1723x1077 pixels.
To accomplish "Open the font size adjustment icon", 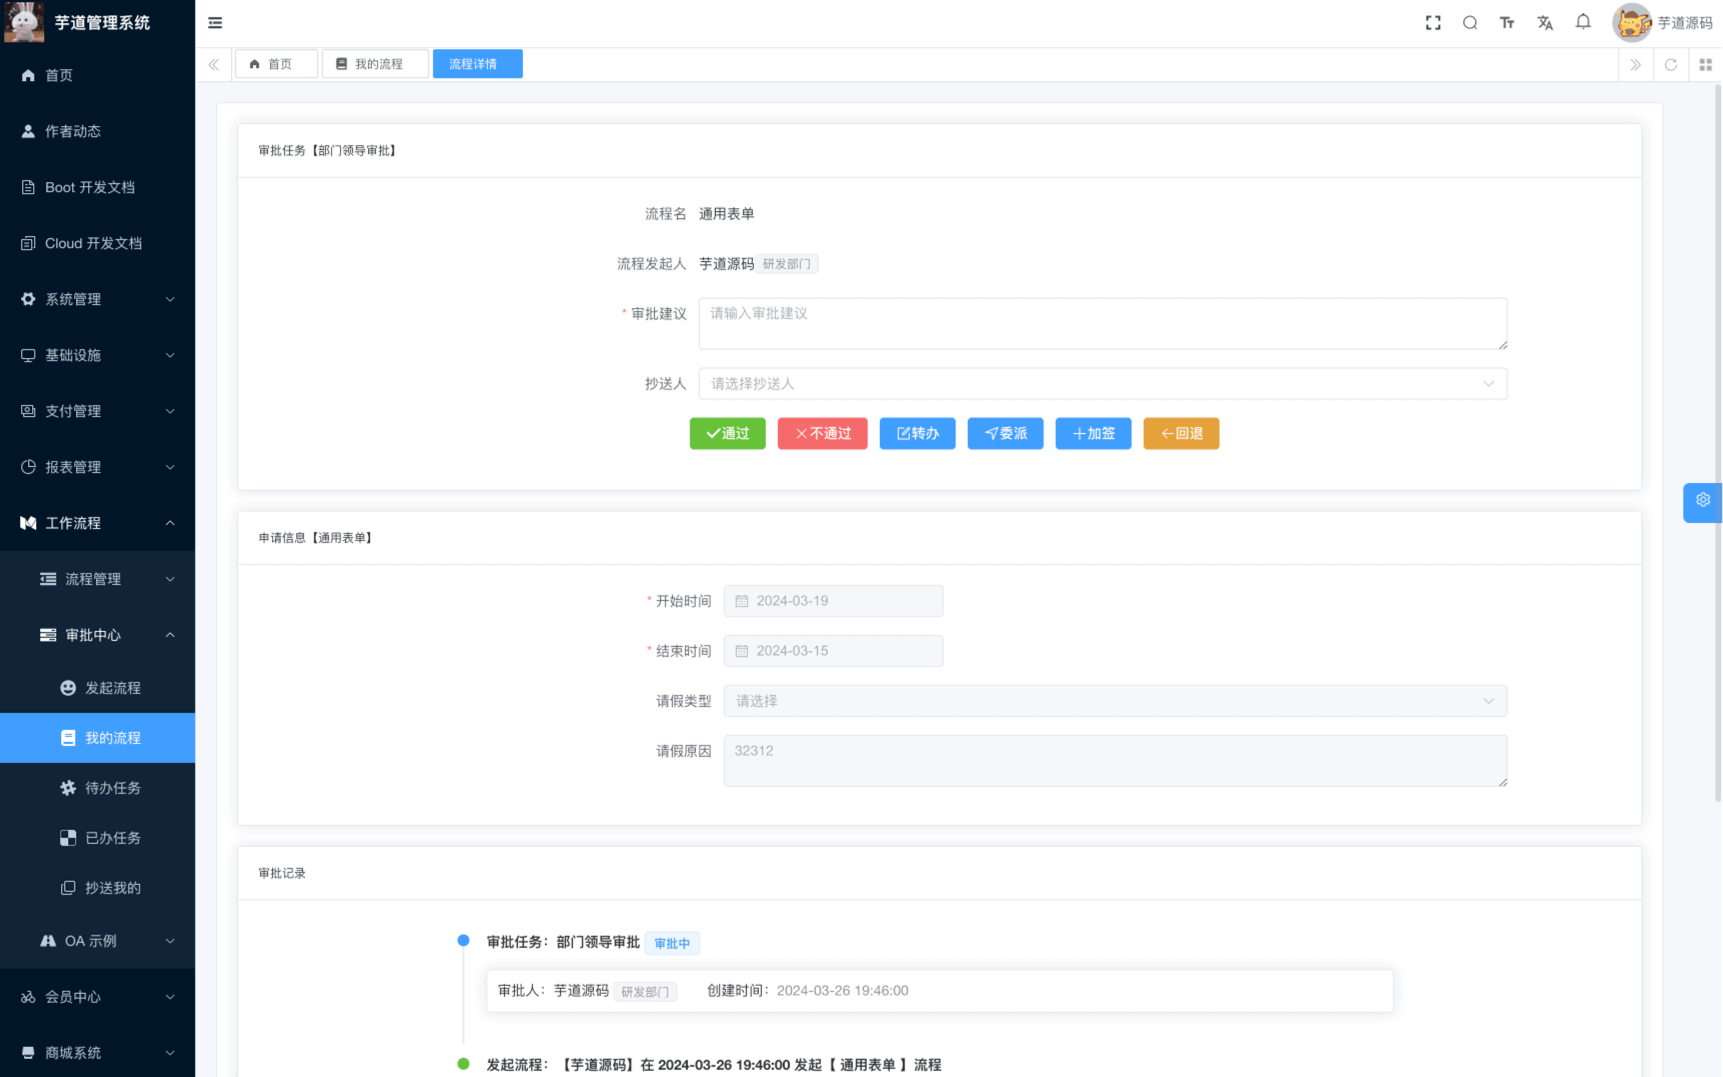I will point(1507,23).
